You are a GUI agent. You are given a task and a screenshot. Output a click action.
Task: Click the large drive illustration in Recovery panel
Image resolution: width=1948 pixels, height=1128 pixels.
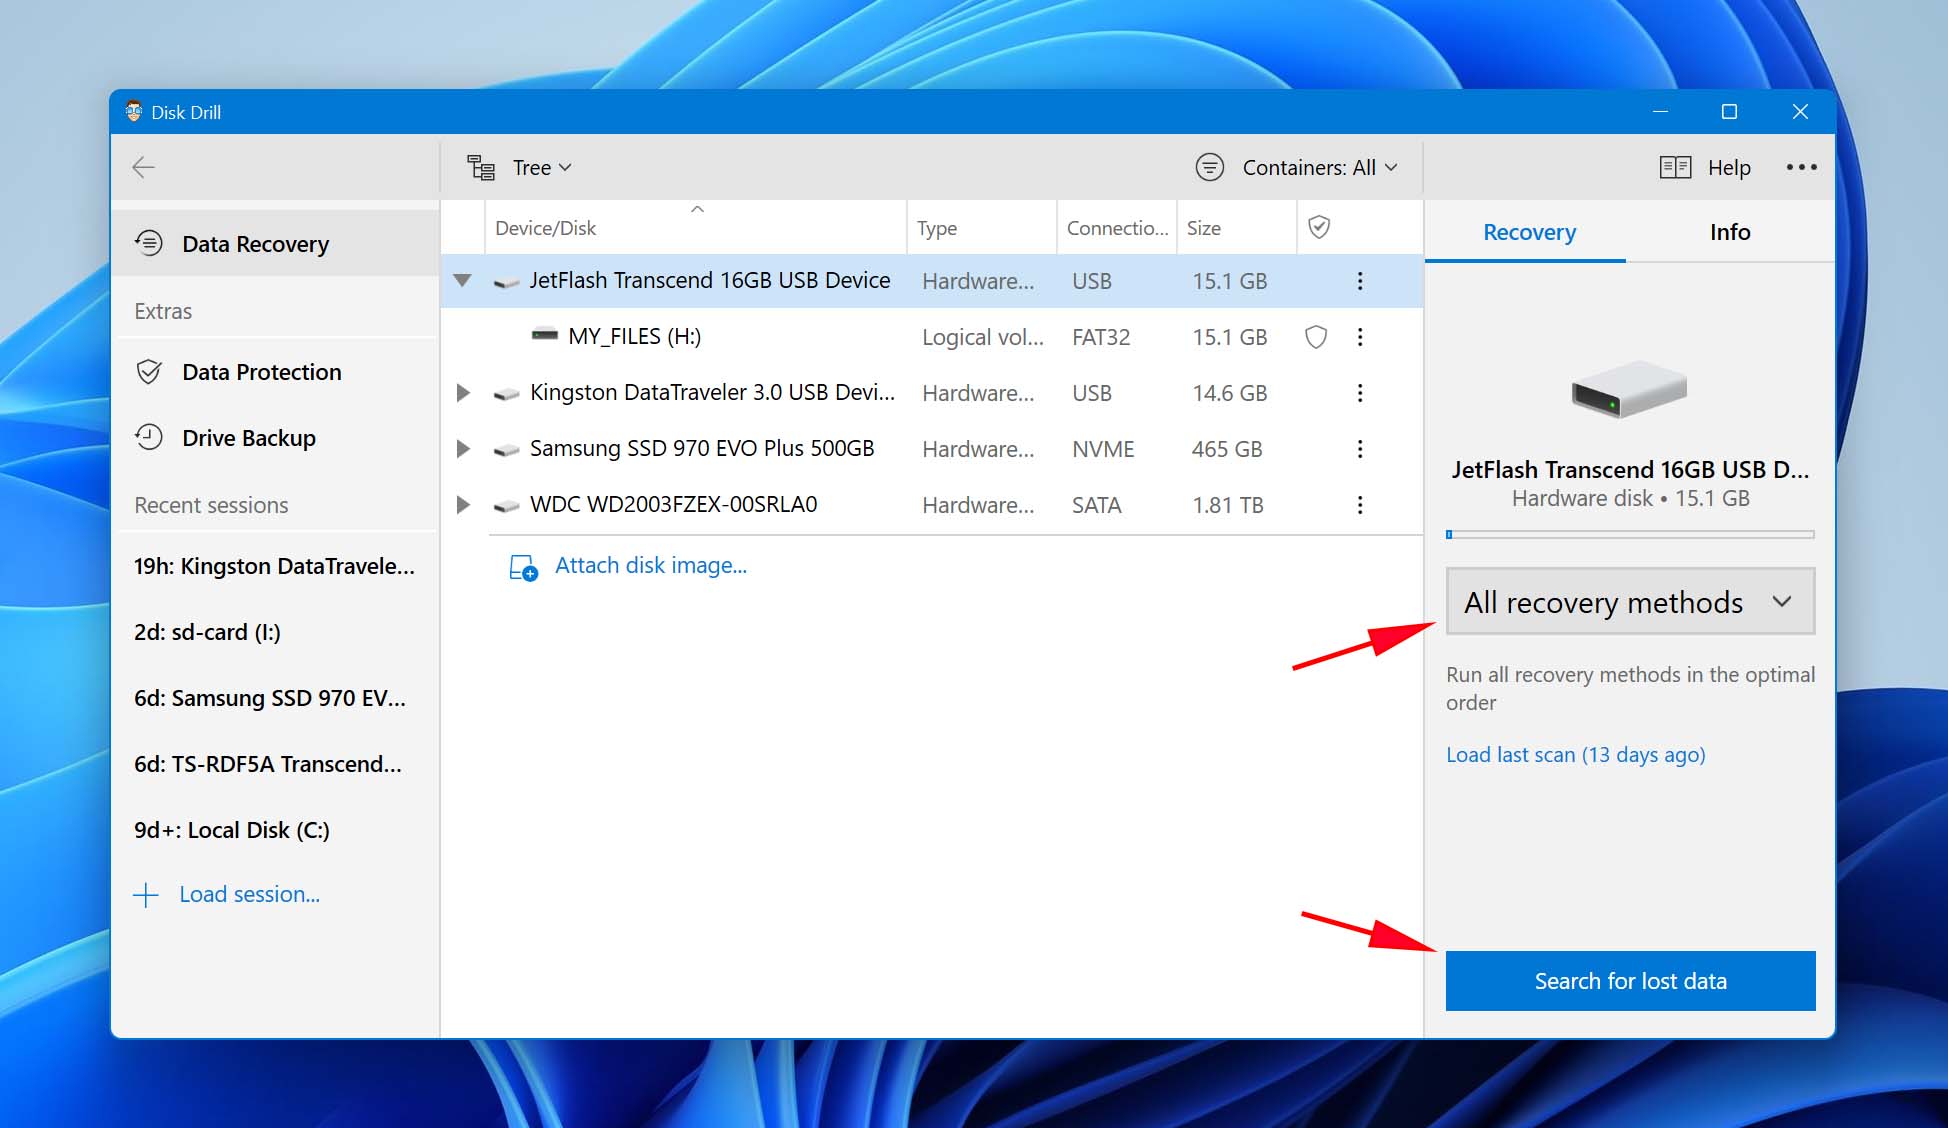[x=1629, y=389]
